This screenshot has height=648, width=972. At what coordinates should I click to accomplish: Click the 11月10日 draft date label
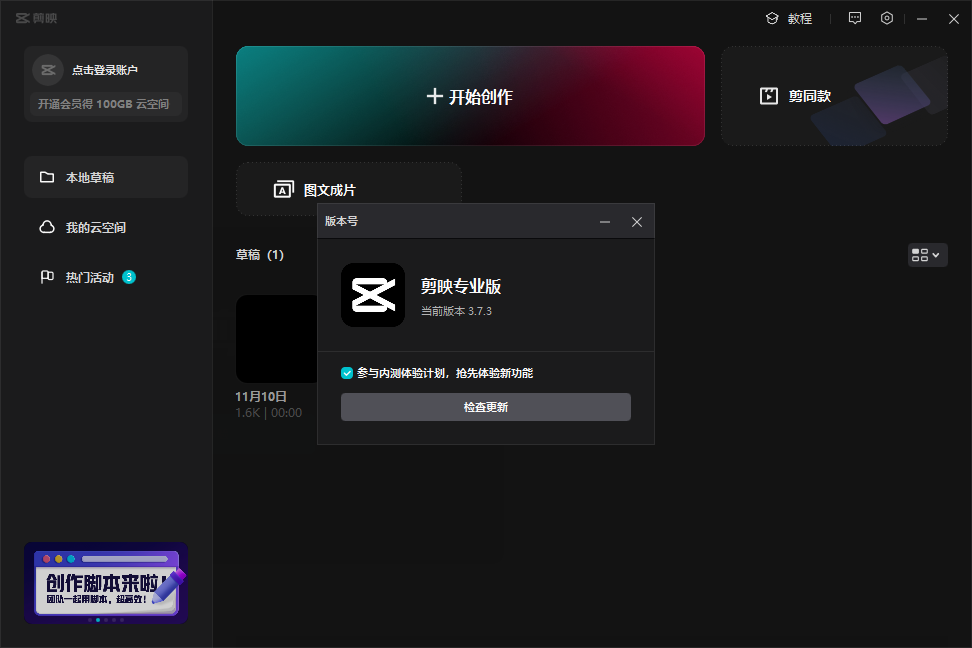coord(261,396)
